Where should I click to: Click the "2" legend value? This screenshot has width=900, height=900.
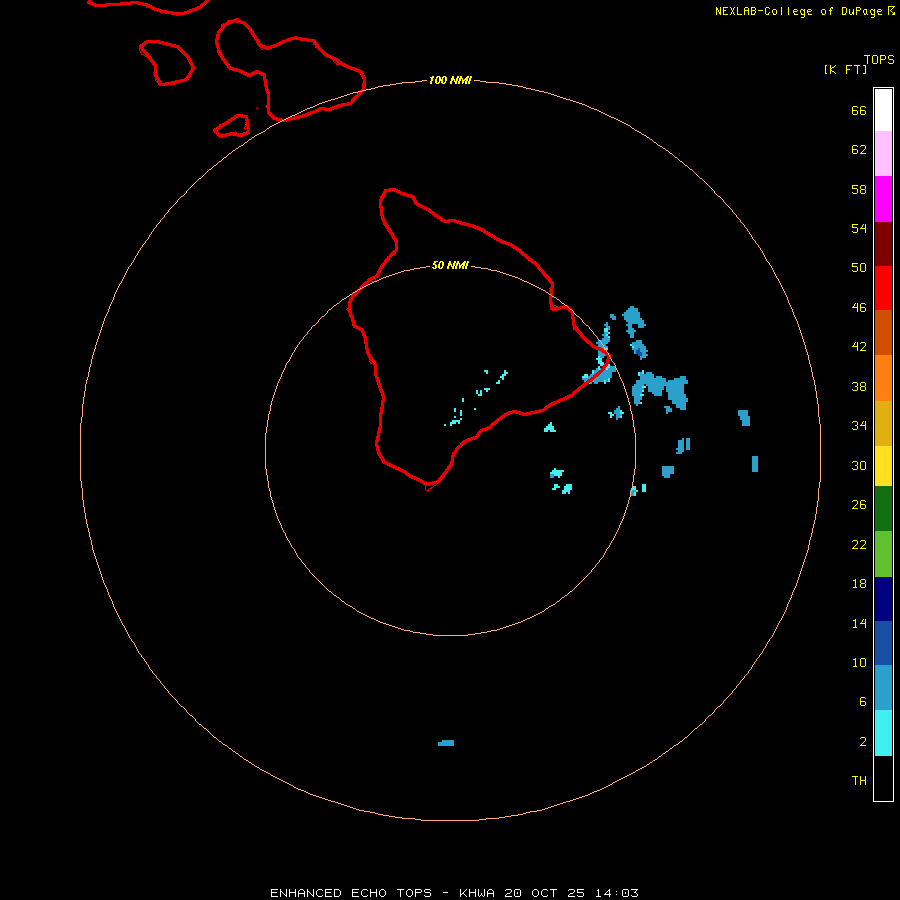pyautogui.click(x=862, y=742)
